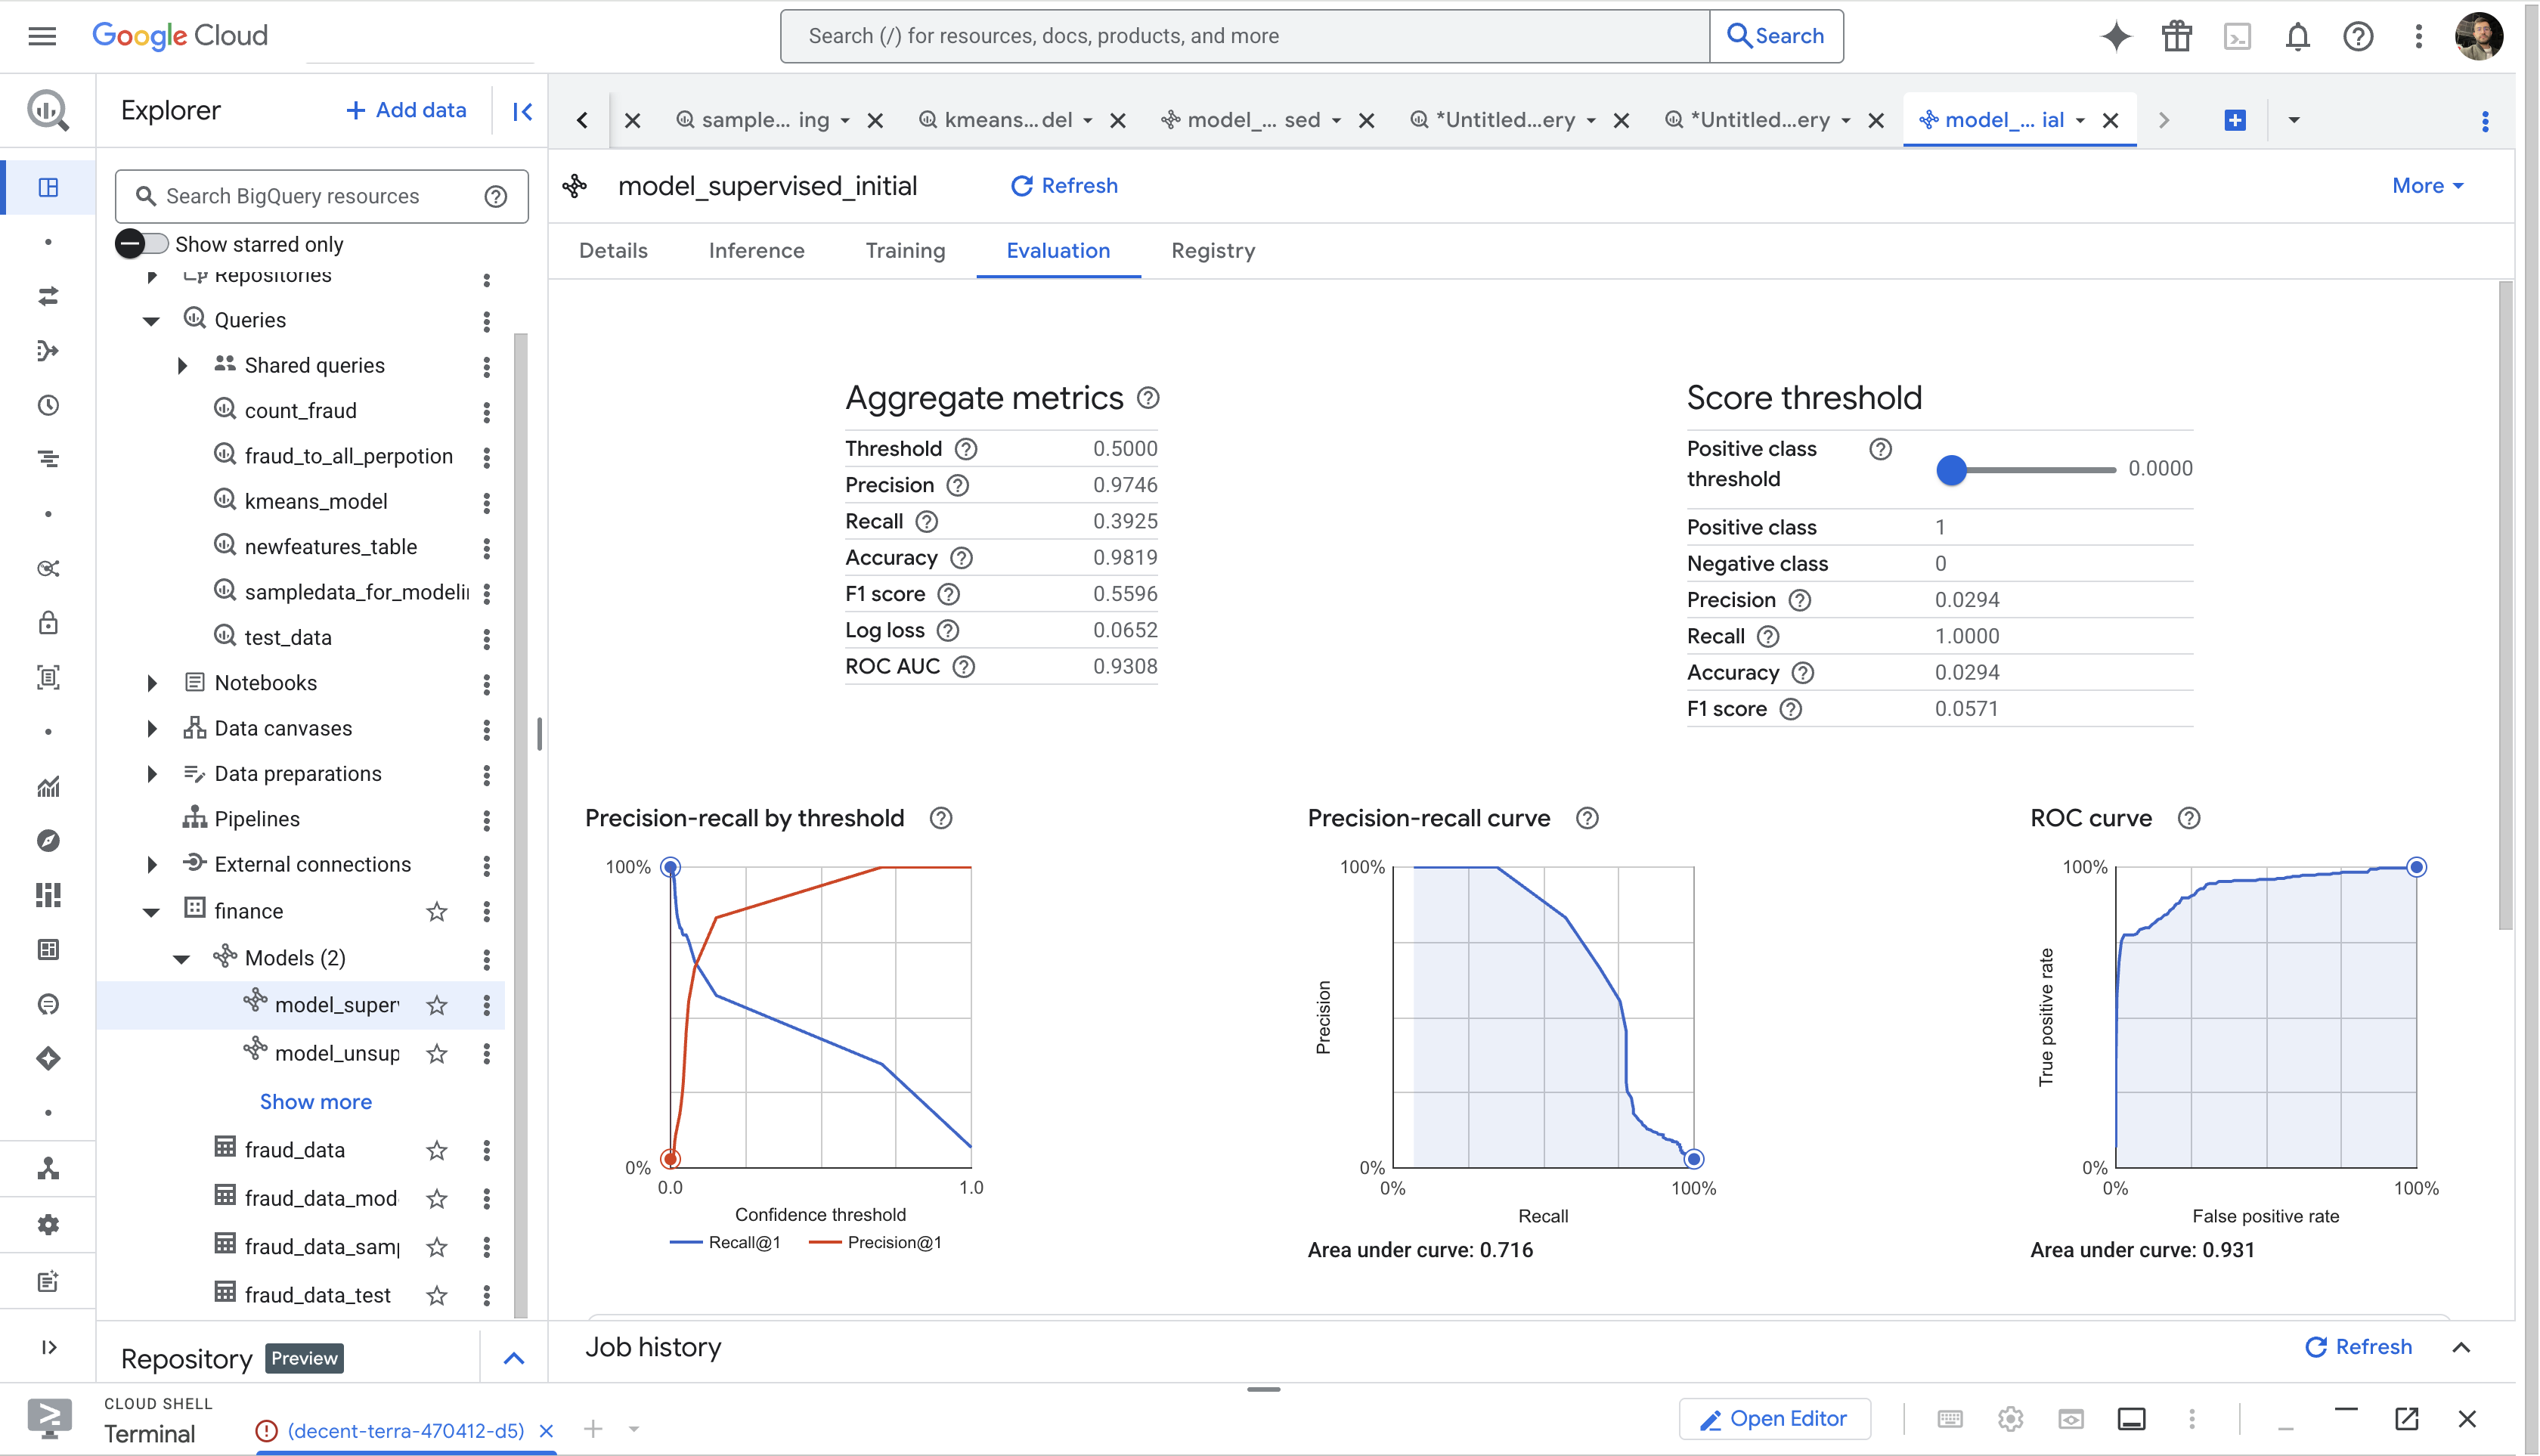Viewport: 2540px width, 1456px height.
Task: Open actions menu for kmeans_model query
Action: (x=487, y=502)
